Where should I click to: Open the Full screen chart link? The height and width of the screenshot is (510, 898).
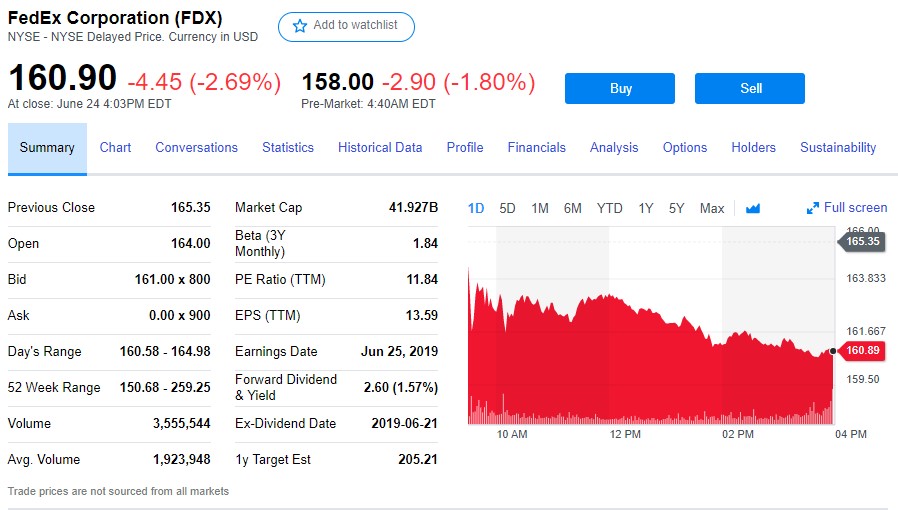(x=846, y=208)
